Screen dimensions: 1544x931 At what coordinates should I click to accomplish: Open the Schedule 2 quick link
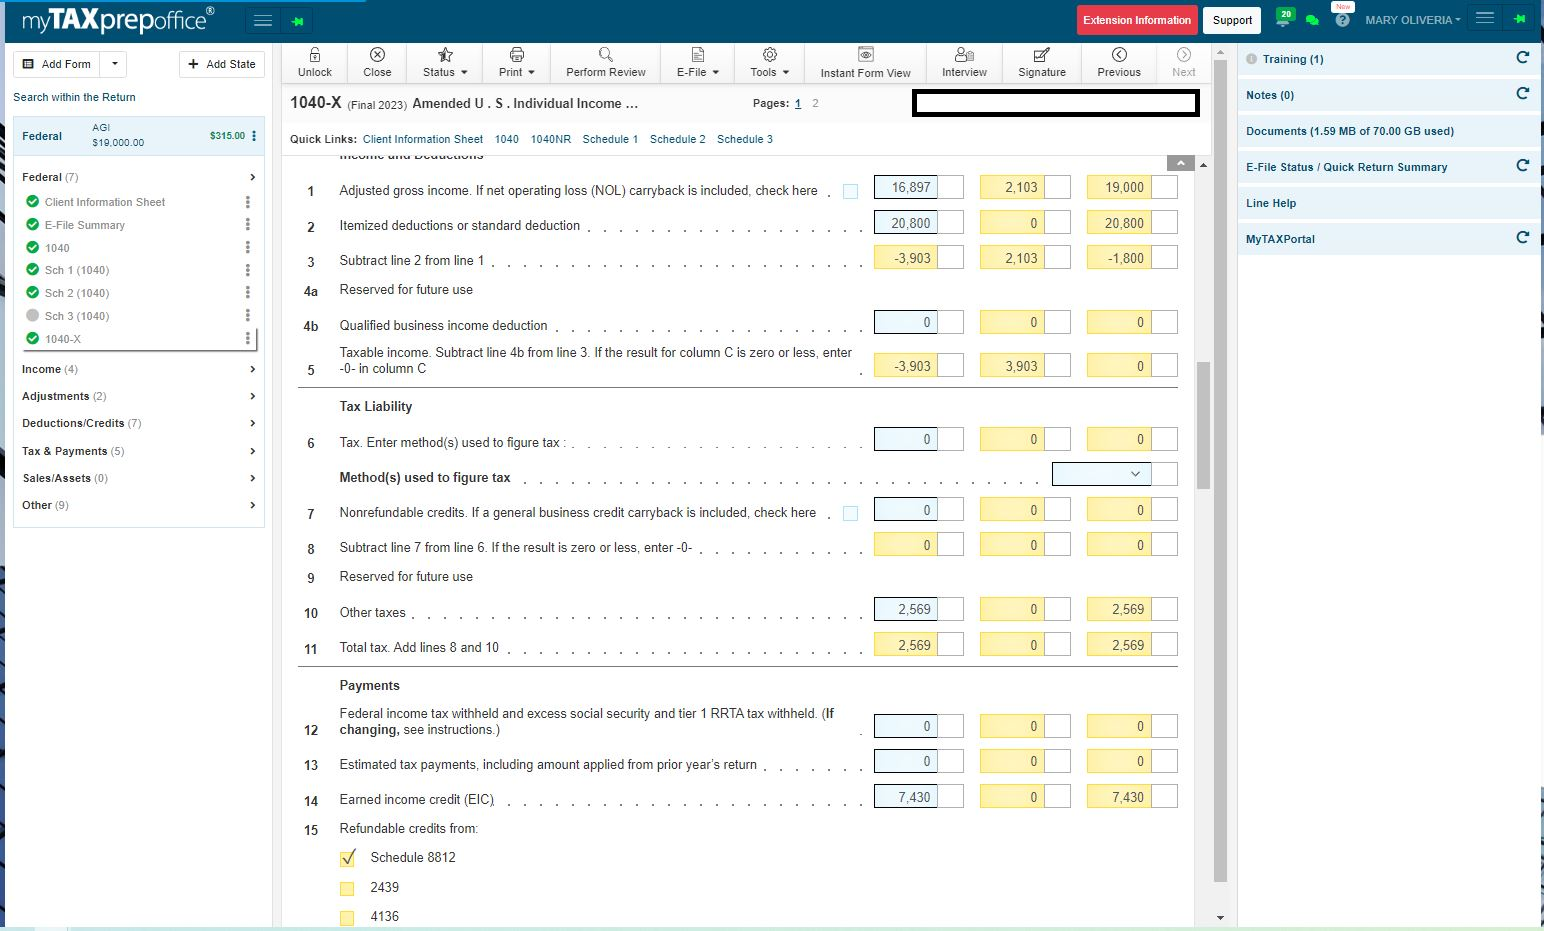click(678, 139)
